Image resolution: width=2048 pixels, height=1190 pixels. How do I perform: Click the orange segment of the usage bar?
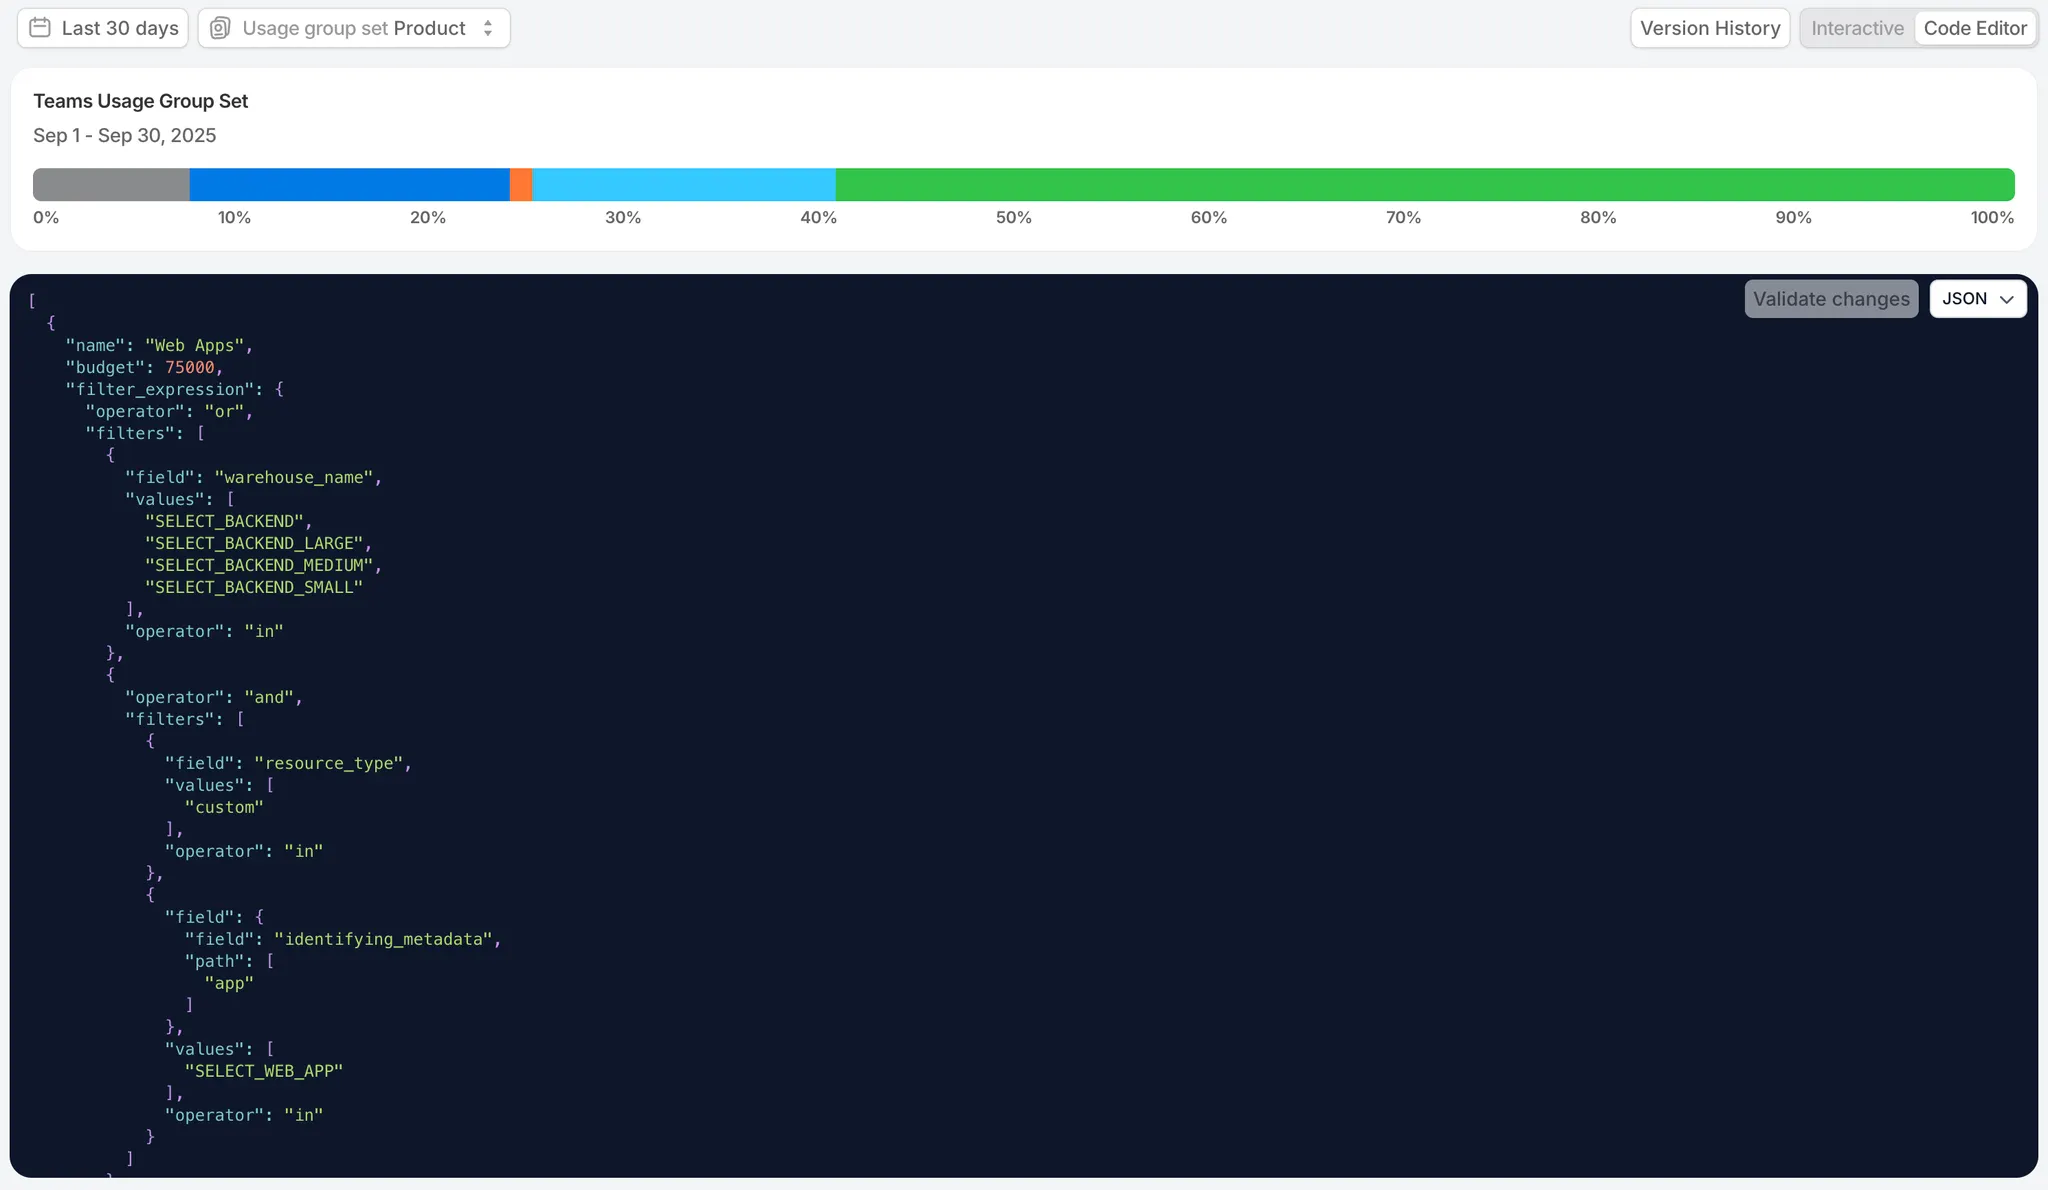tap(521, 185)
